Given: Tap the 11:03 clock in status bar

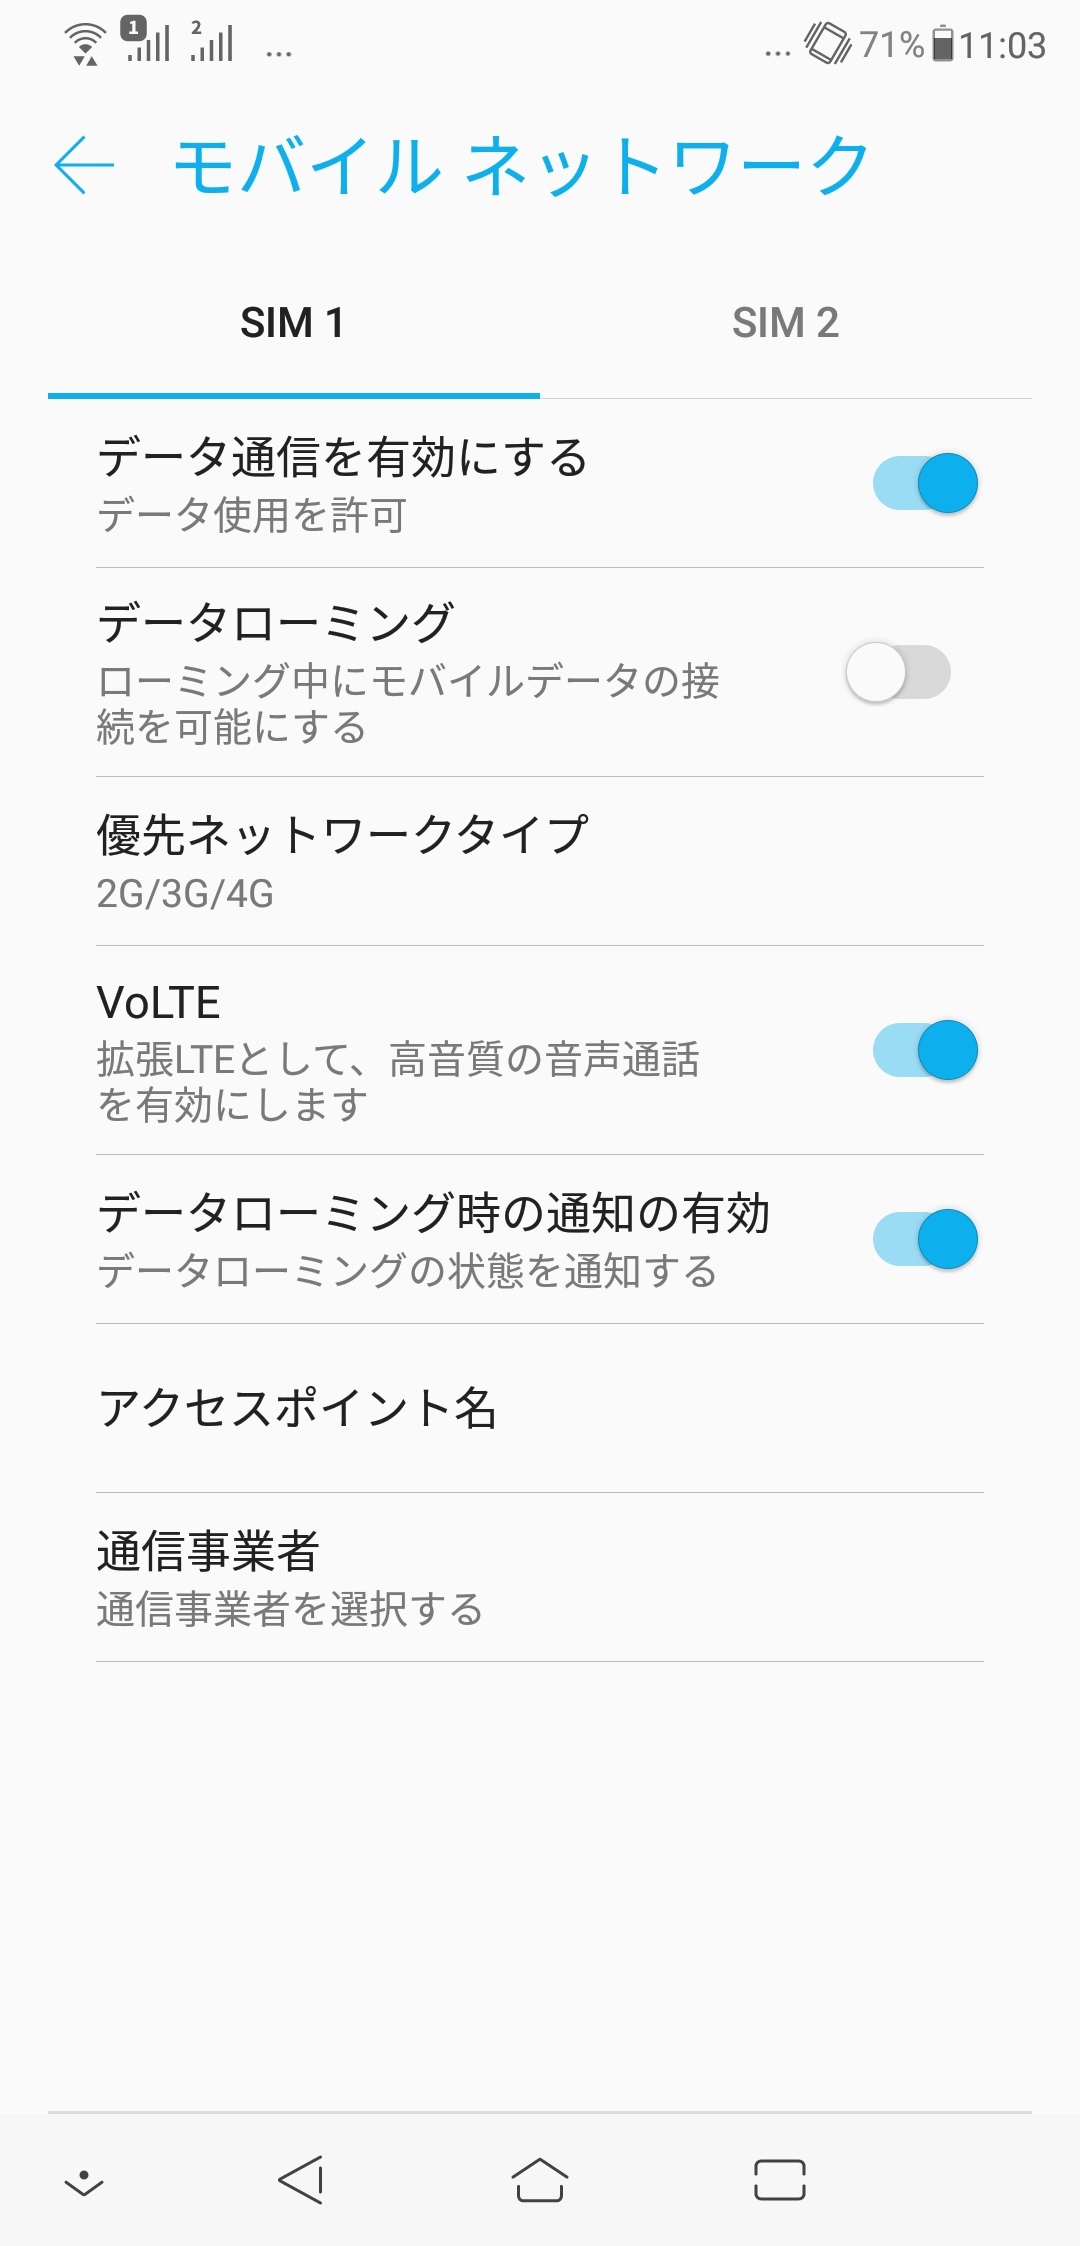Looking at the screenshot, I should pyautogui.click(x=1003, y=46).
